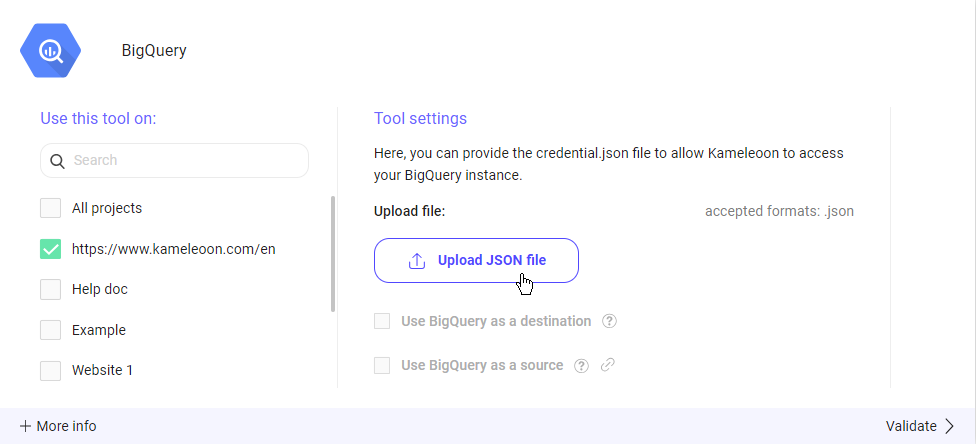Enable Use BigQuery as a destination
Viewport: 976px width, 444px height.
(x=382, y=322)
